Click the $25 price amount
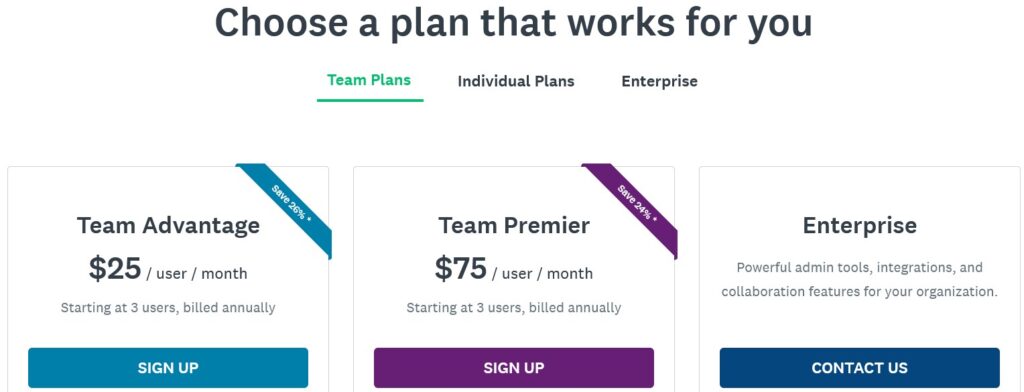The width and height of the screenshot is (1024, 392). tap(115, 269)
